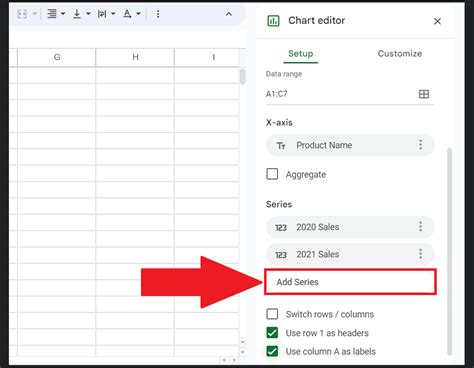Click the merge cells icon
Viewport: 474px width, 368px height.
click(22, 14)
